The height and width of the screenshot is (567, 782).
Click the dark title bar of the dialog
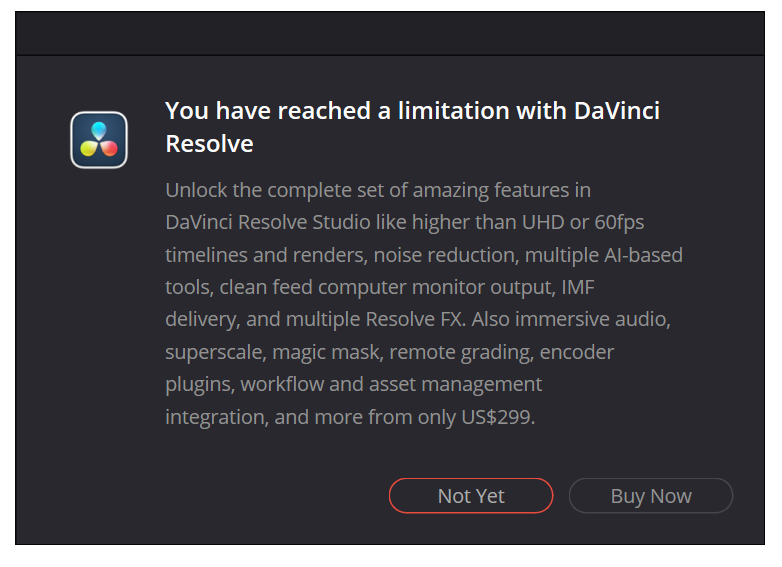coord(390,33)
